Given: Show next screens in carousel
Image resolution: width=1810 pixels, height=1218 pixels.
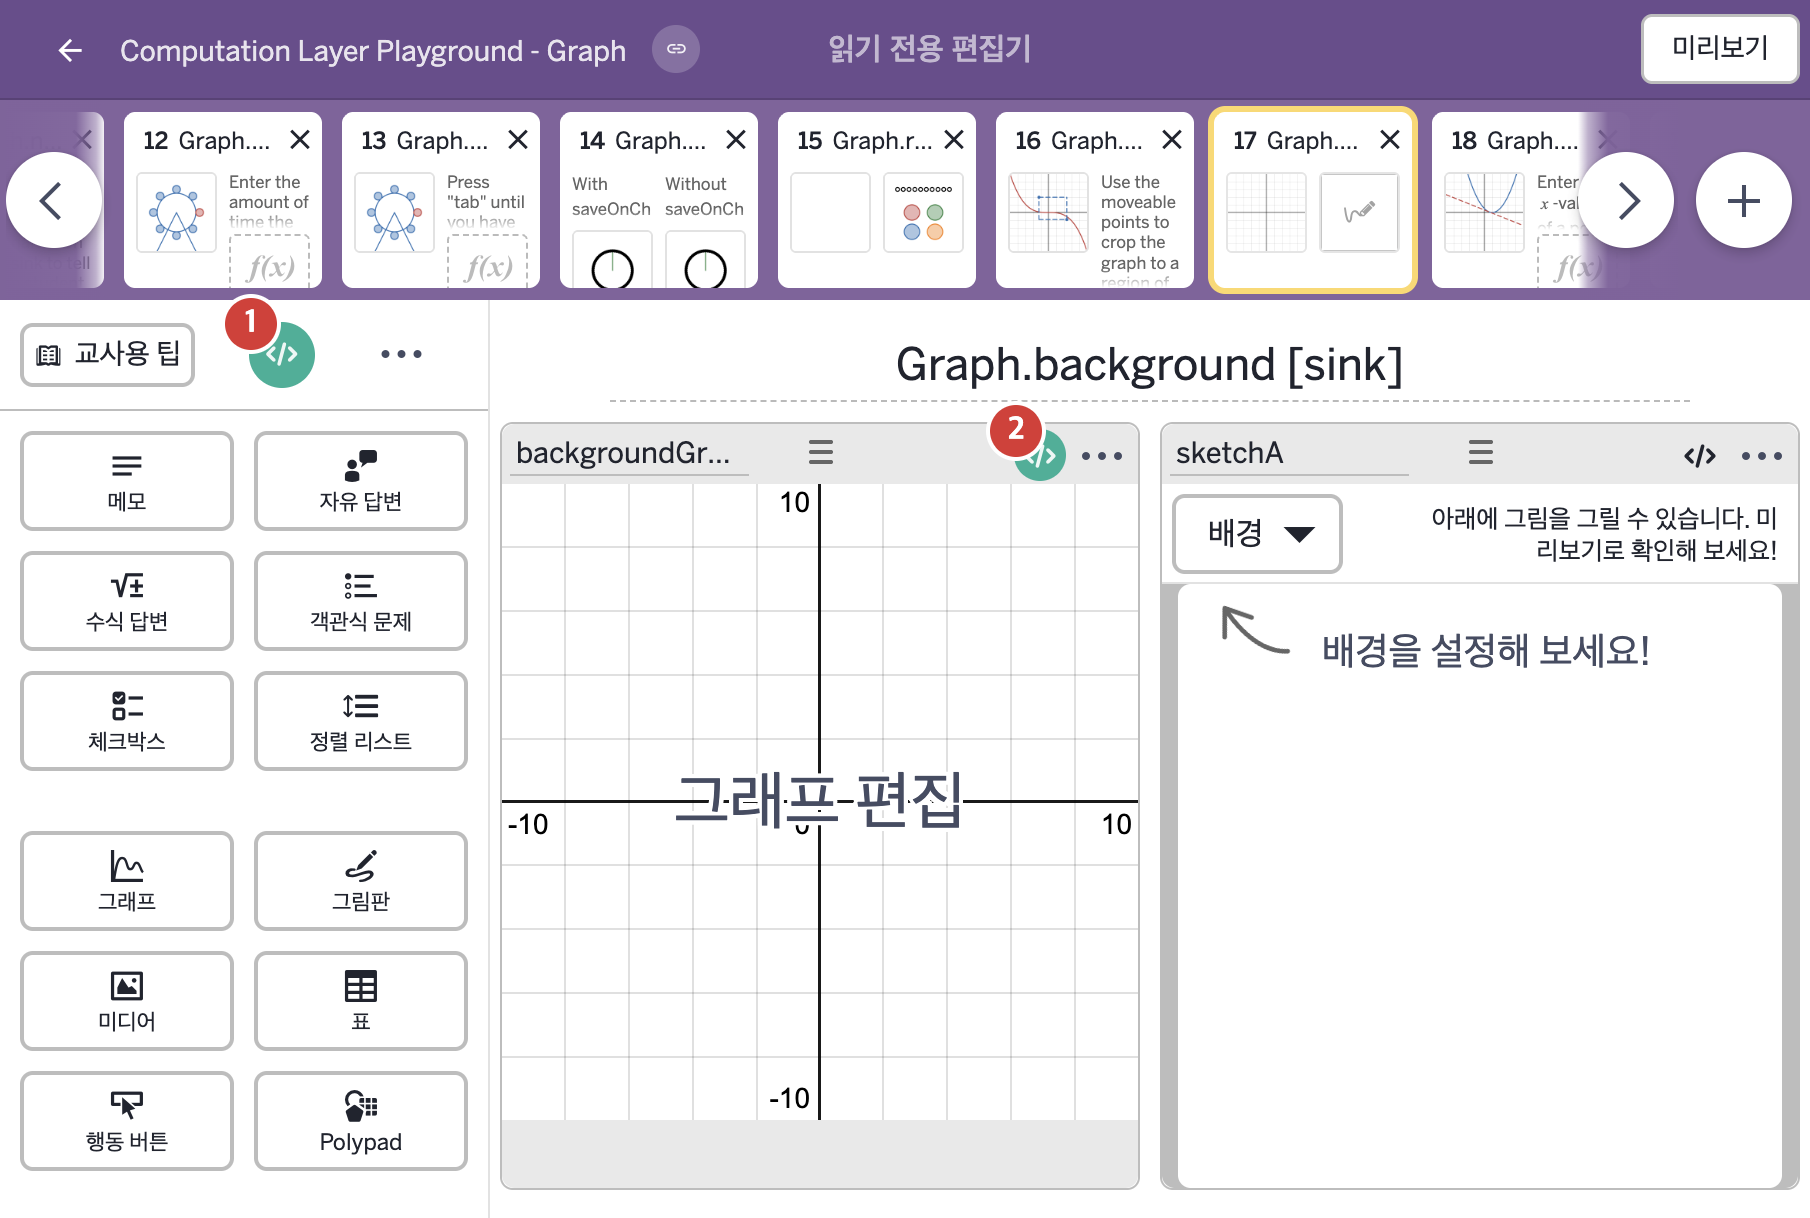Looking at the screenshot, I should (1626, 201).
